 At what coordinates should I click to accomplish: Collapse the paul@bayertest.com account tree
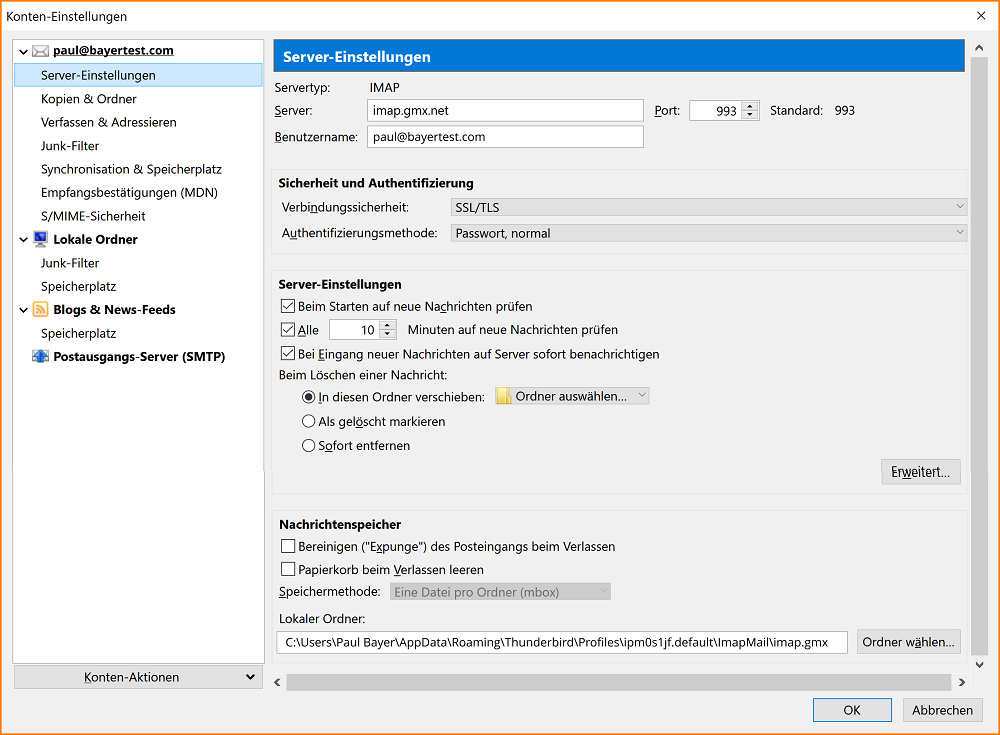[x=23, y=51]
